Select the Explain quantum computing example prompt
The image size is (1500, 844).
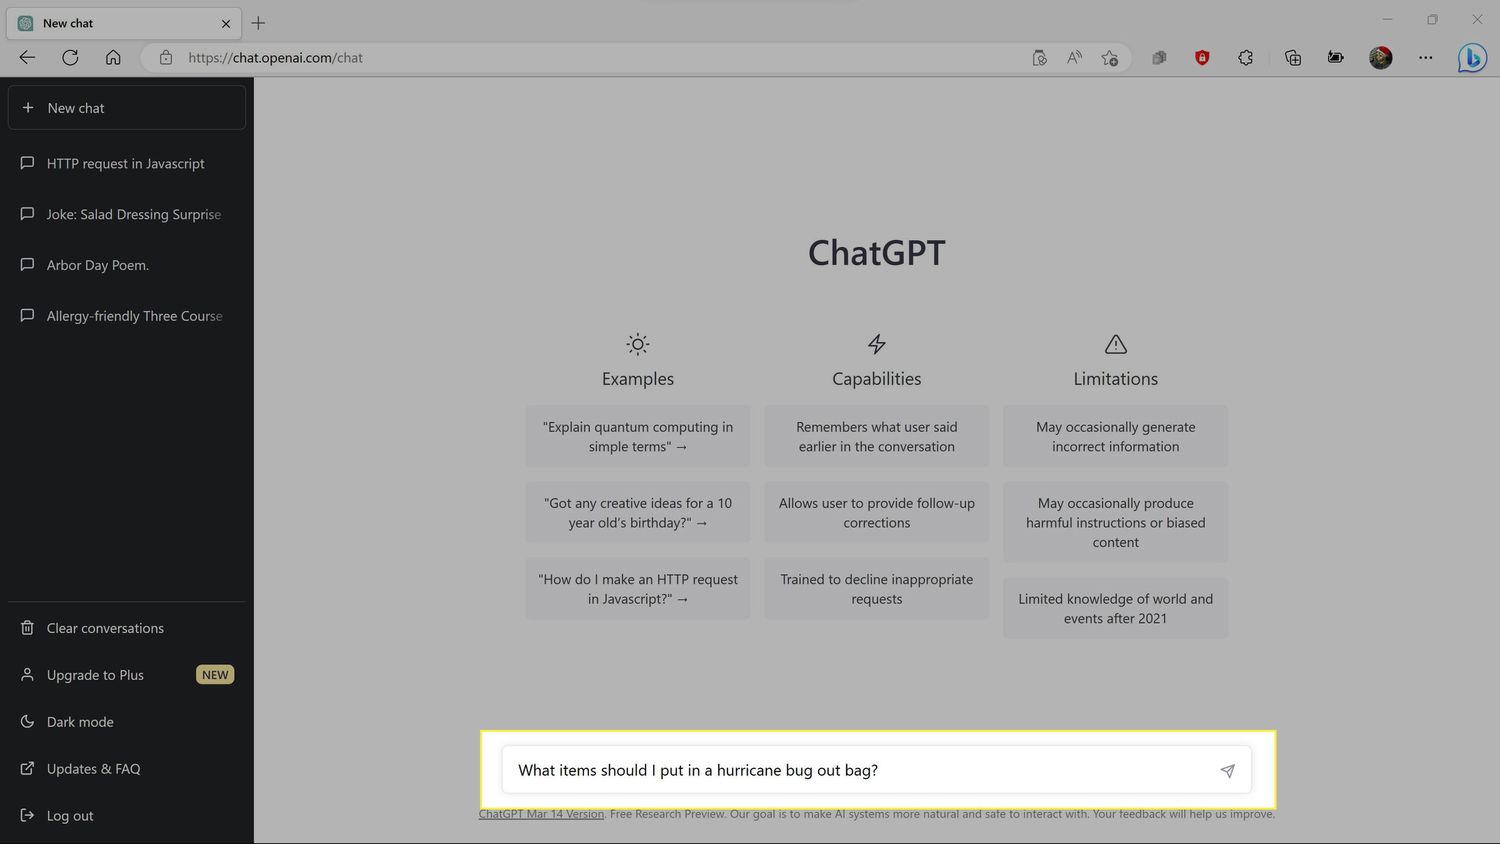pos(637,437)
